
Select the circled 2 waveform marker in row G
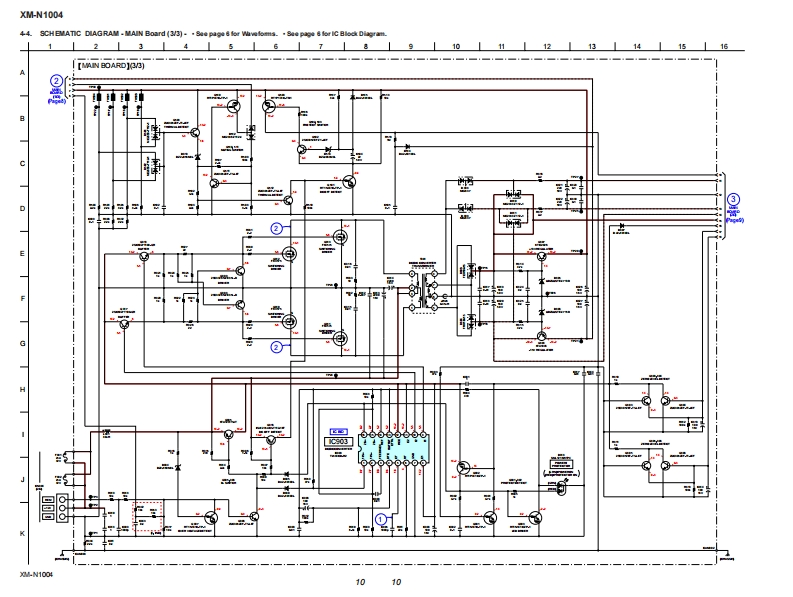(276, 347)
